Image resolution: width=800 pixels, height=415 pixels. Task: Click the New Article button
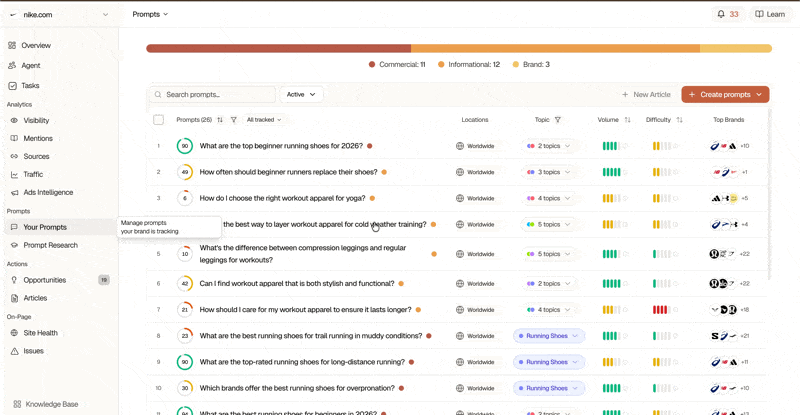pyautogui.click(x=646, y=94)
